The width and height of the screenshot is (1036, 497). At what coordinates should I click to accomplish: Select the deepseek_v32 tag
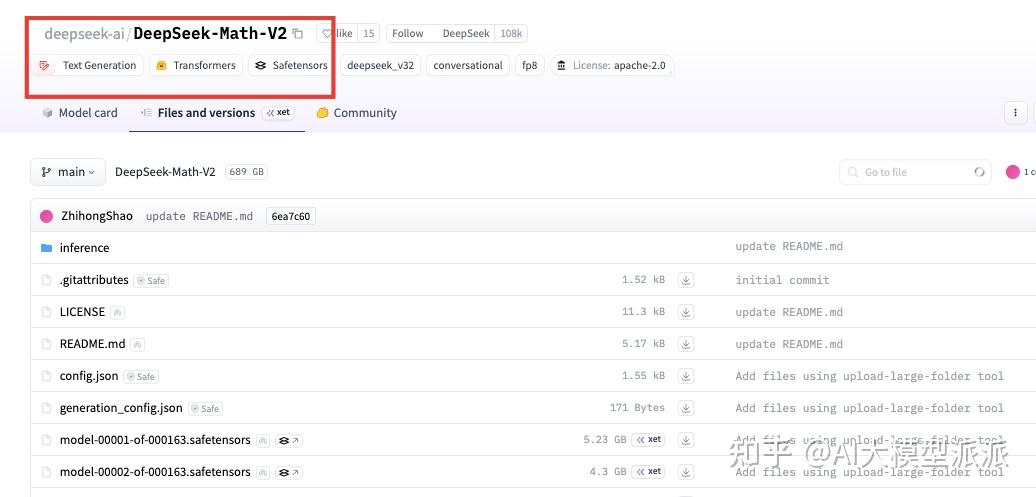coord(381,65)
